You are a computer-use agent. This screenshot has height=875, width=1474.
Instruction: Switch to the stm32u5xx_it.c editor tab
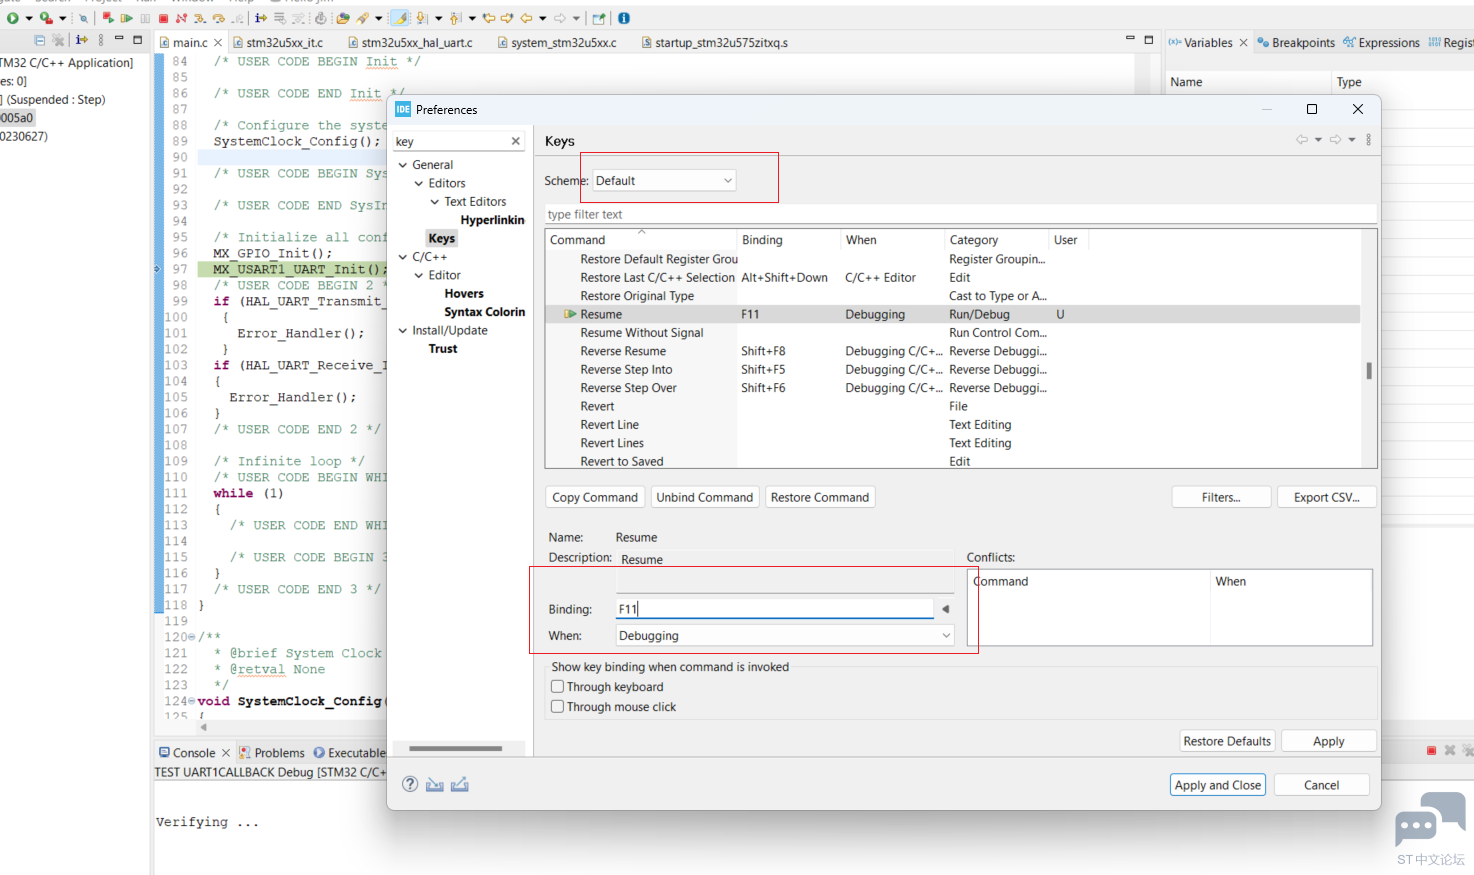click(x=278, y=42)
